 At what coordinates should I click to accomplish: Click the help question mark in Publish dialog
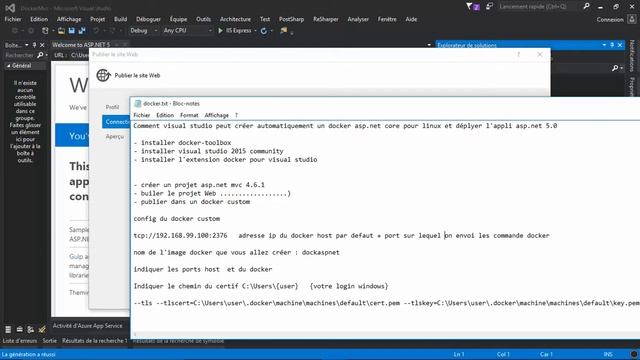[519, 54]
